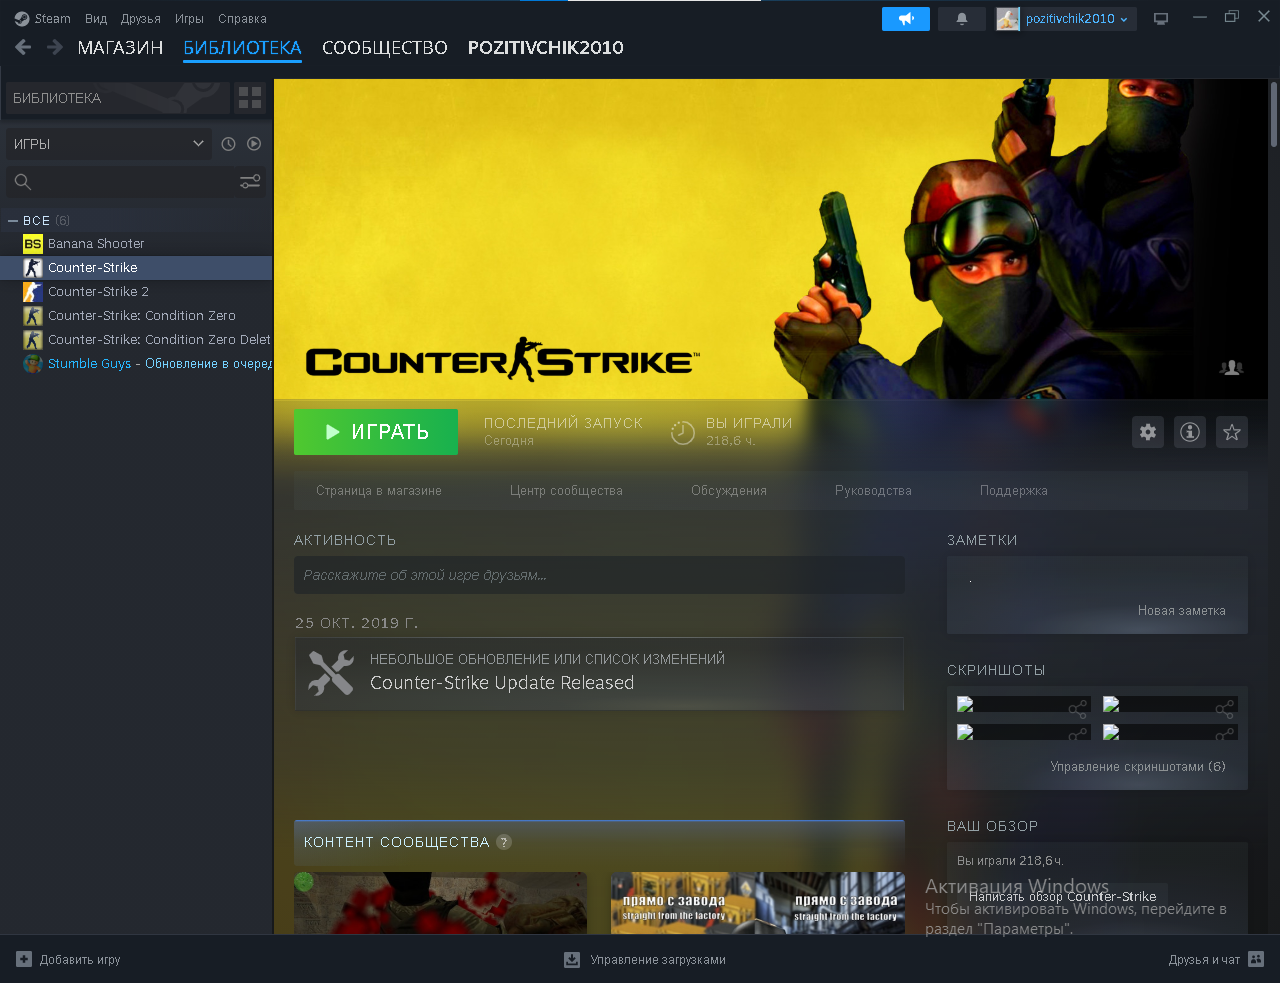Click the activity post input field
Screen dimensions: 1280x983
[599, 575]
